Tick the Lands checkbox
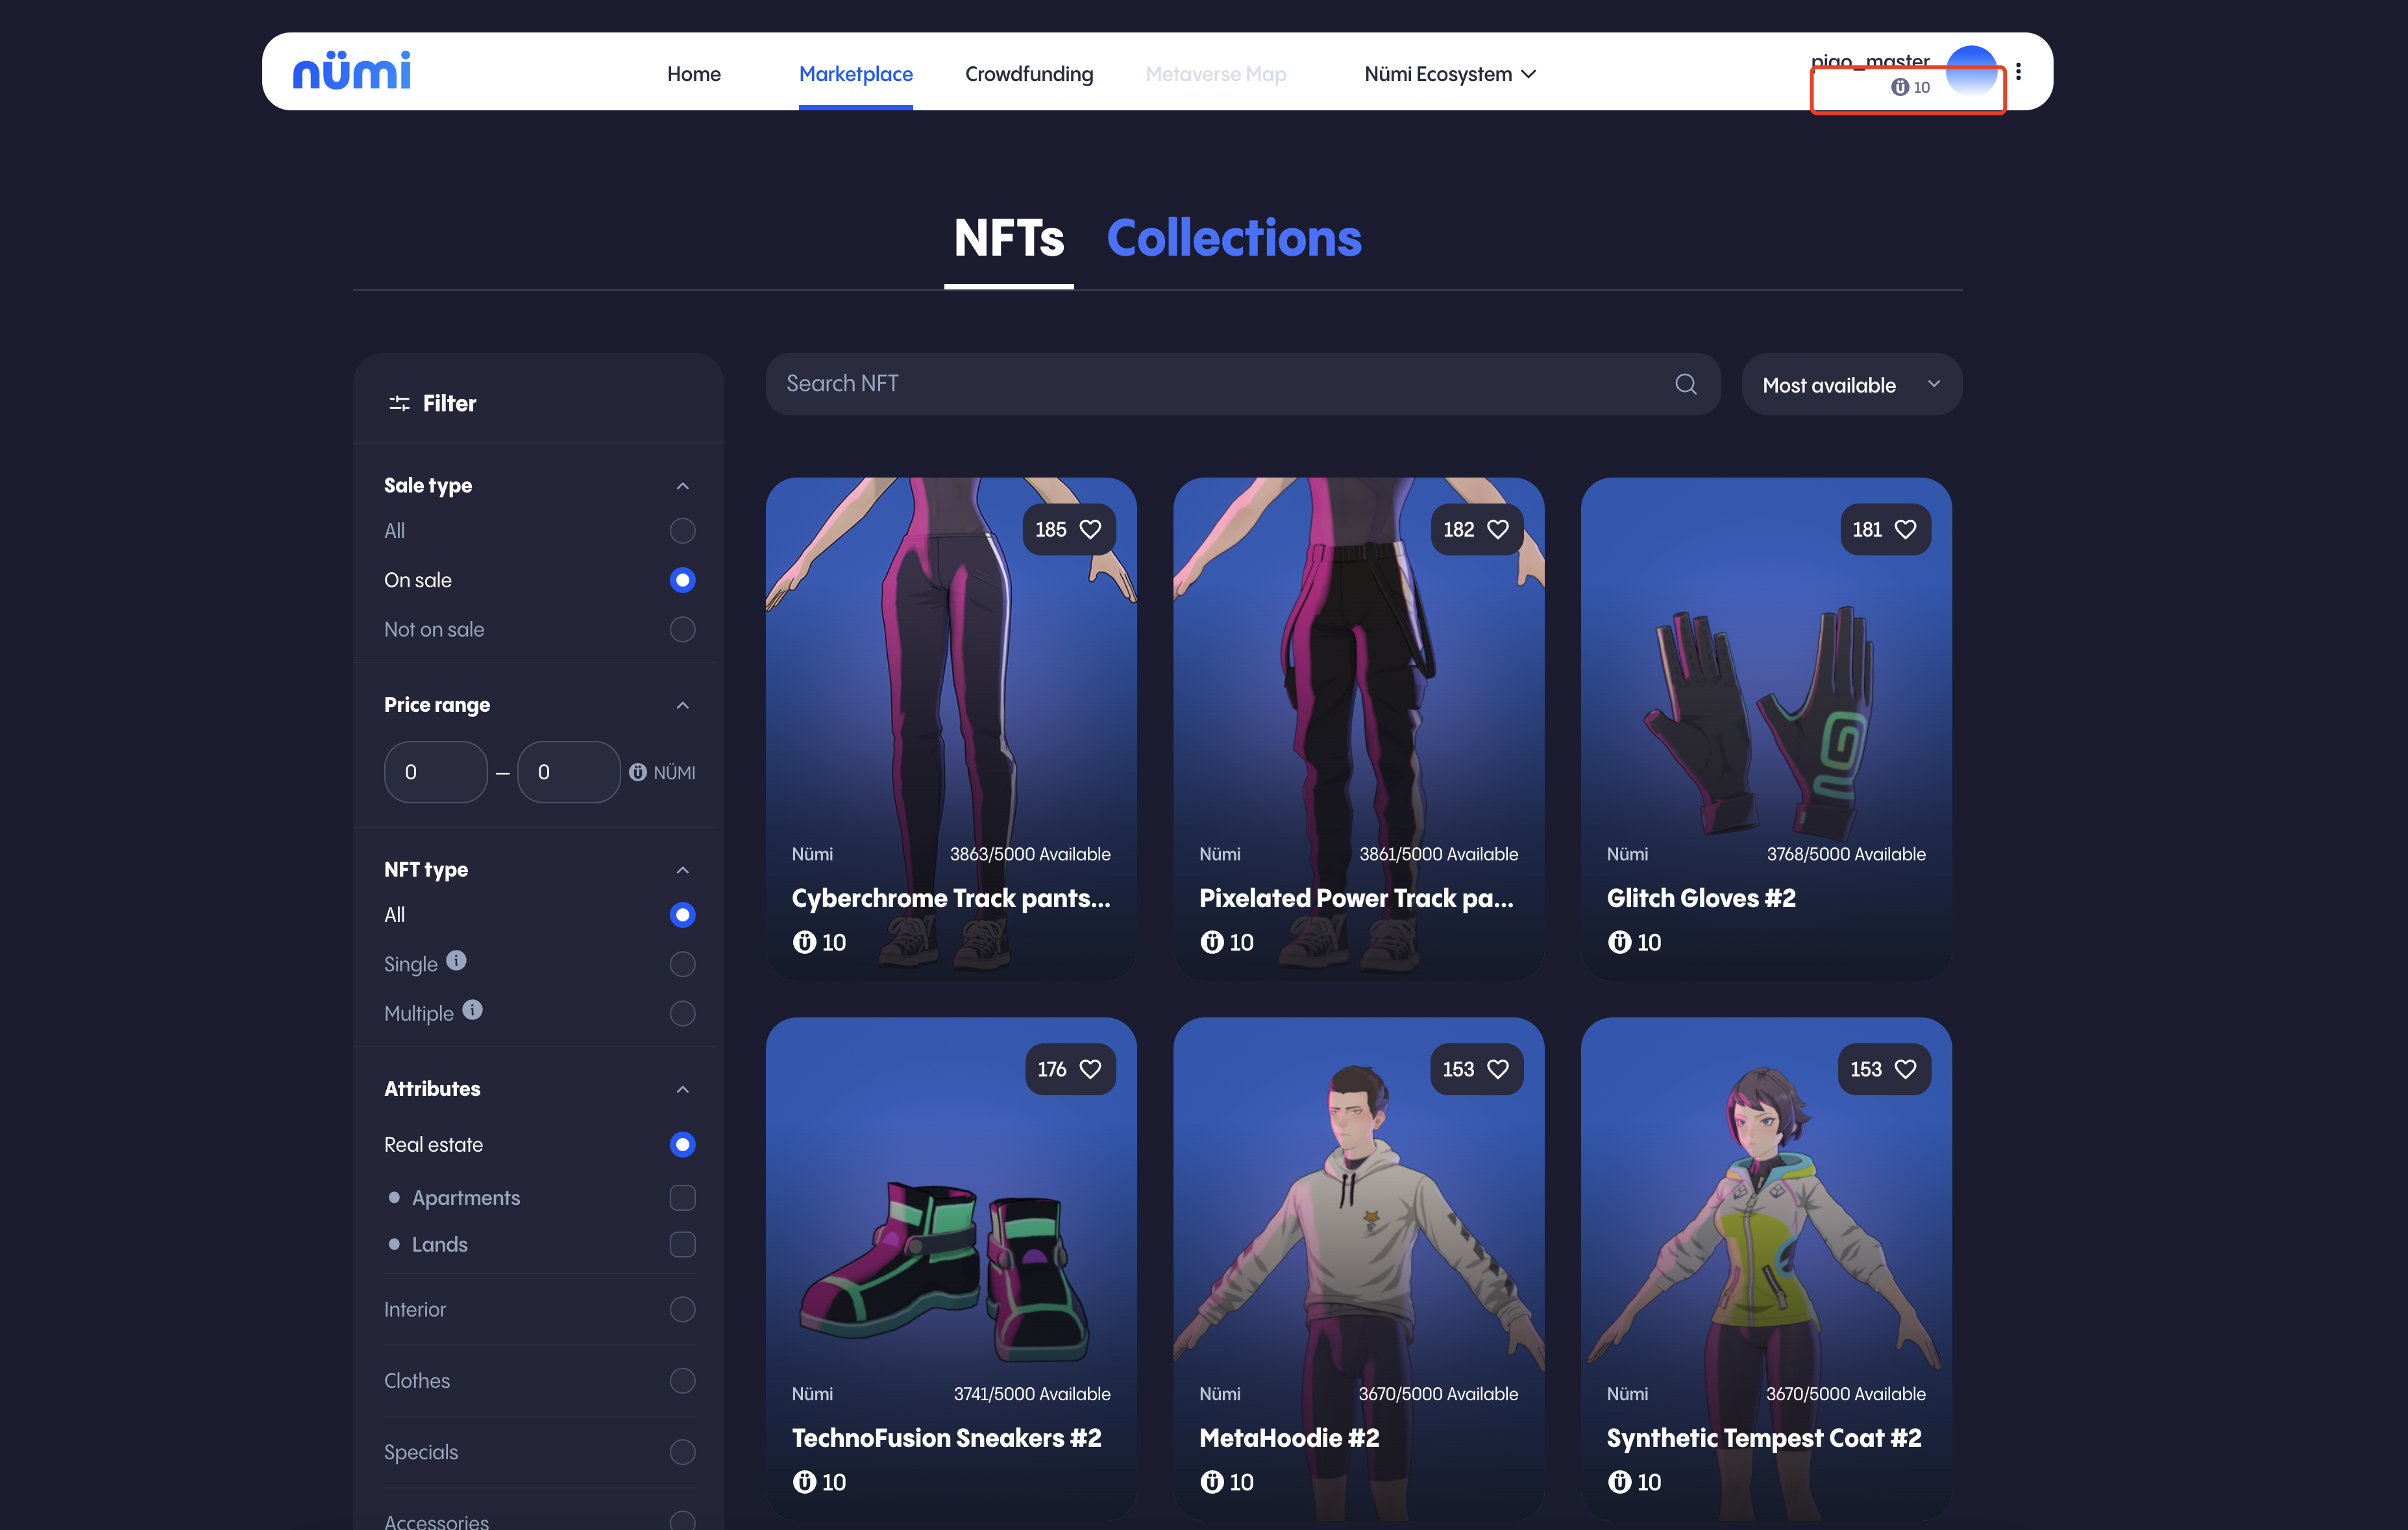2408x1530 pixels. pos(682,1244)
